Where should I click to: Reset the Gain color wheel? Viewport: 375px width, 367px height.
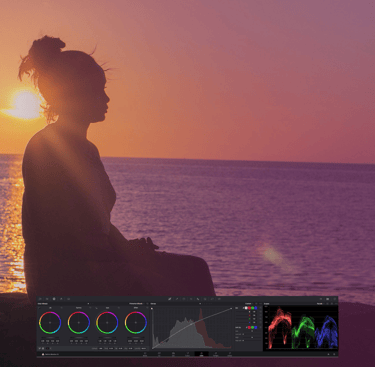(119, 308)
